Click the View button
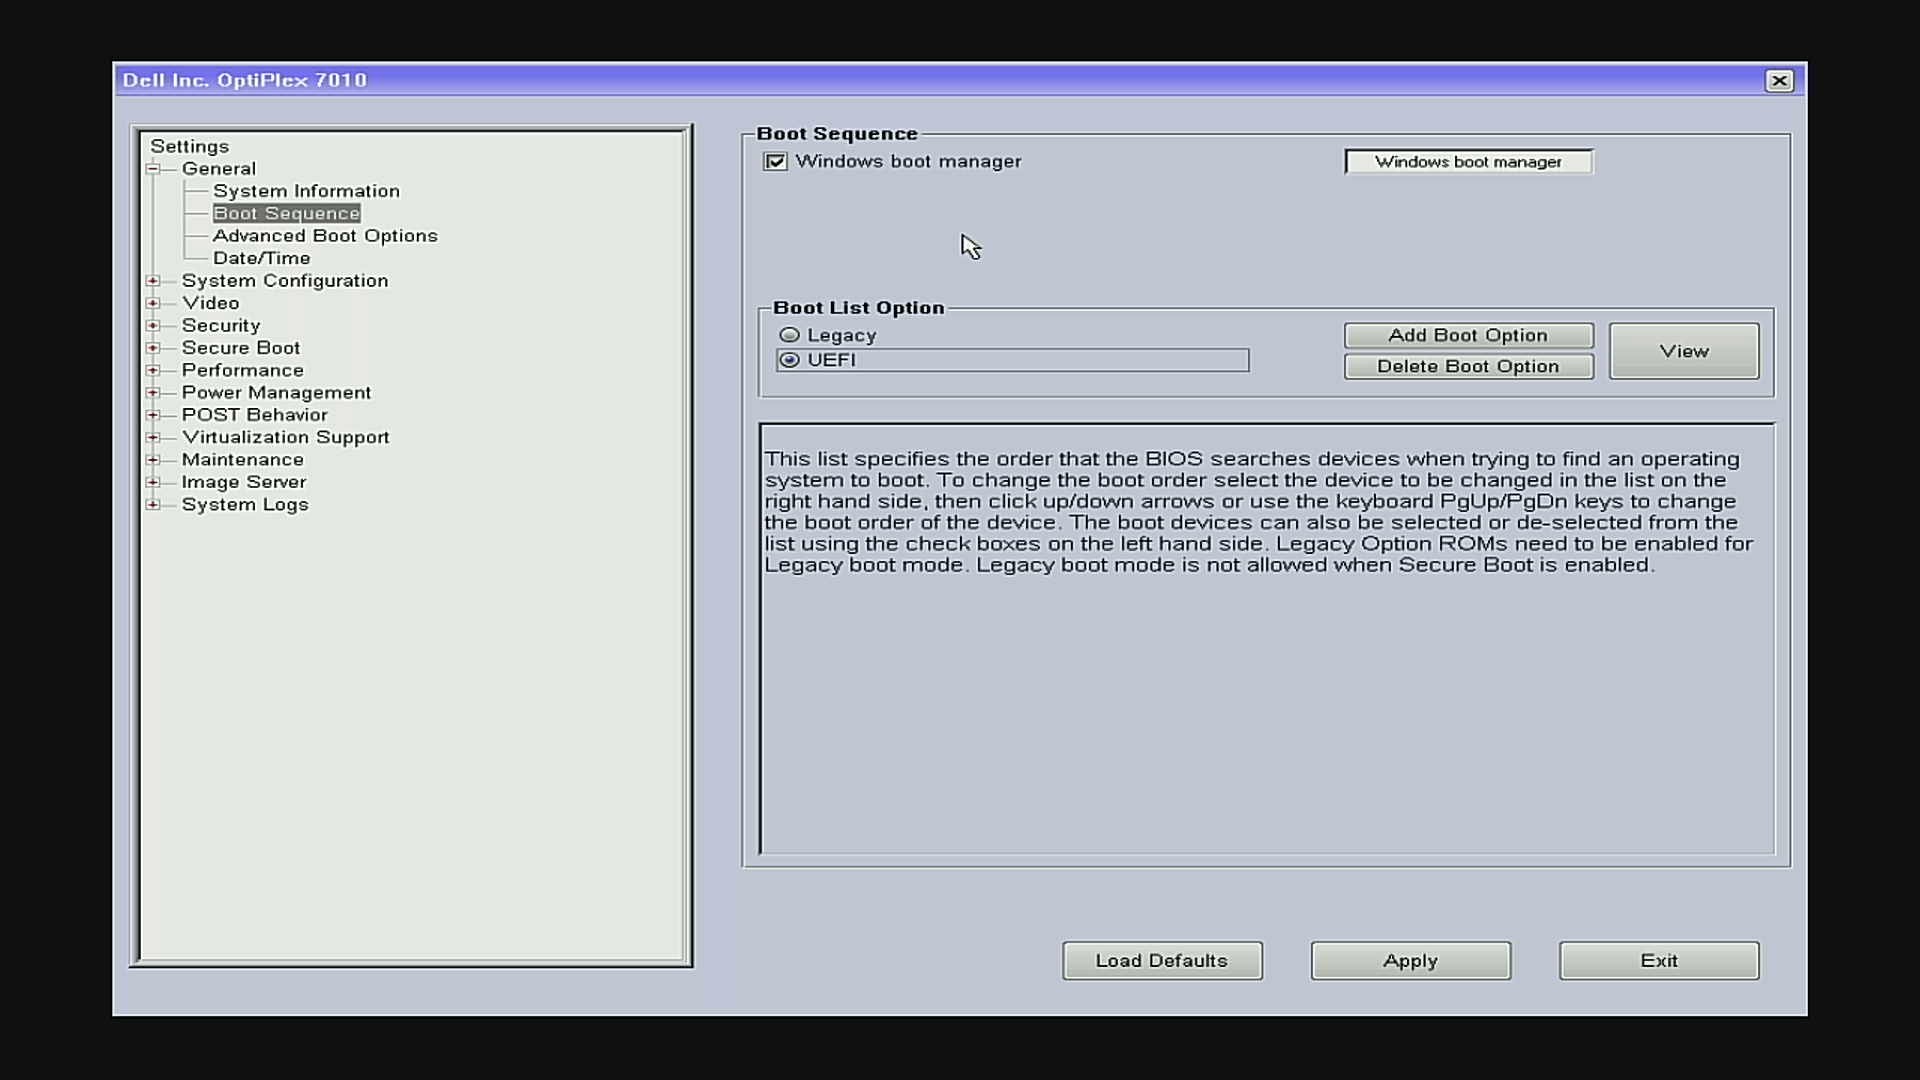The height and width of the screenshot is (1080, 1920). coord(1684,351)
